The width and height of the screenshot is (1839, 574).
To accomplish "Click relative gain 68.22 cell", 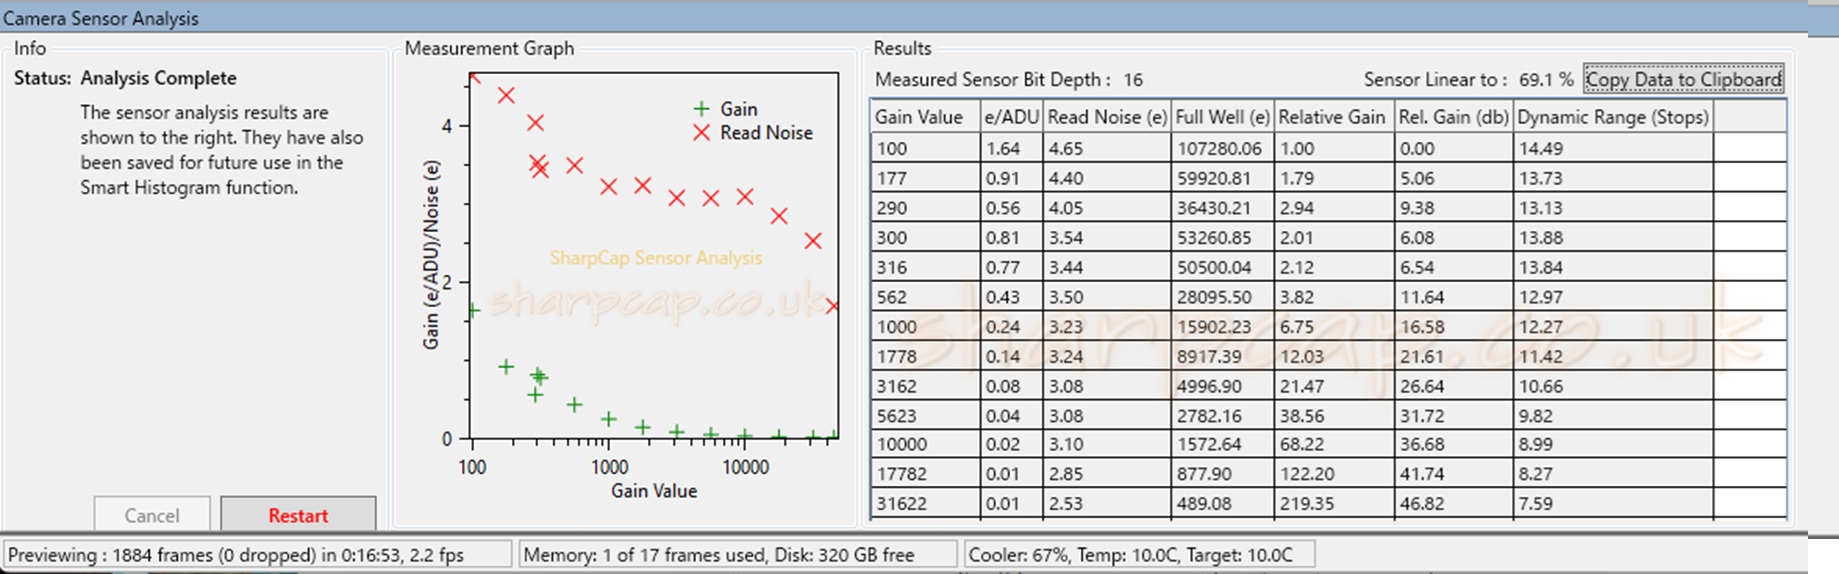I will (x=1334, y=444).
